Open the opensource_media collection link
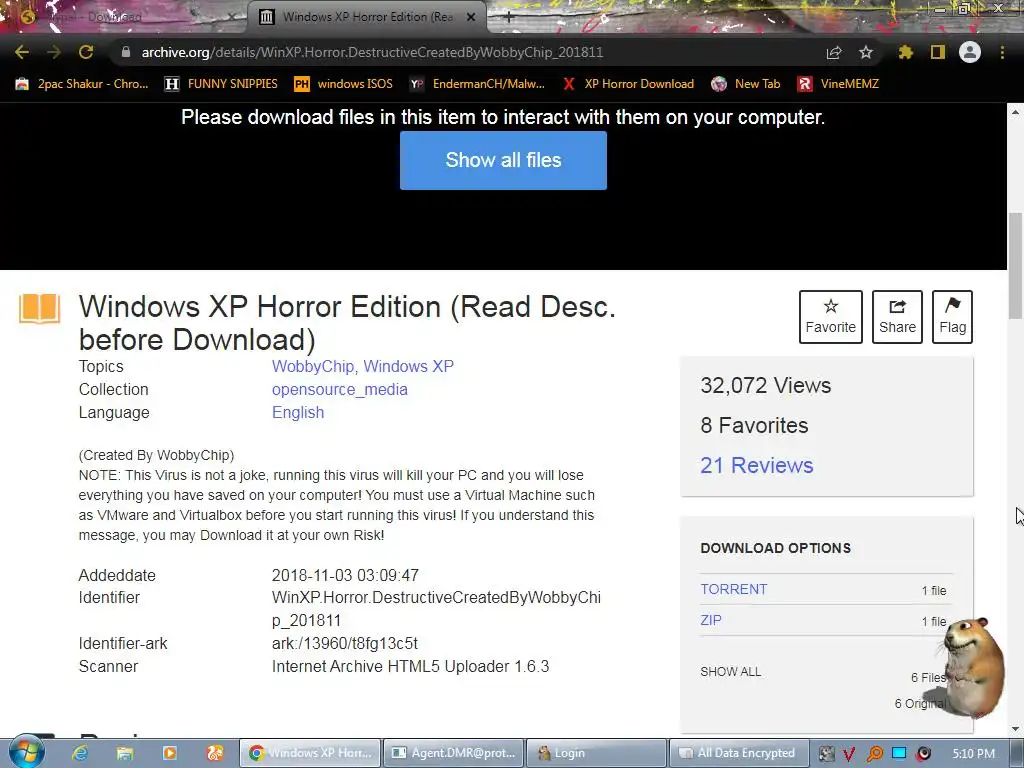The width and height of the screenshot is (1024, 768). pyautogui.click(x=340, y=389)
